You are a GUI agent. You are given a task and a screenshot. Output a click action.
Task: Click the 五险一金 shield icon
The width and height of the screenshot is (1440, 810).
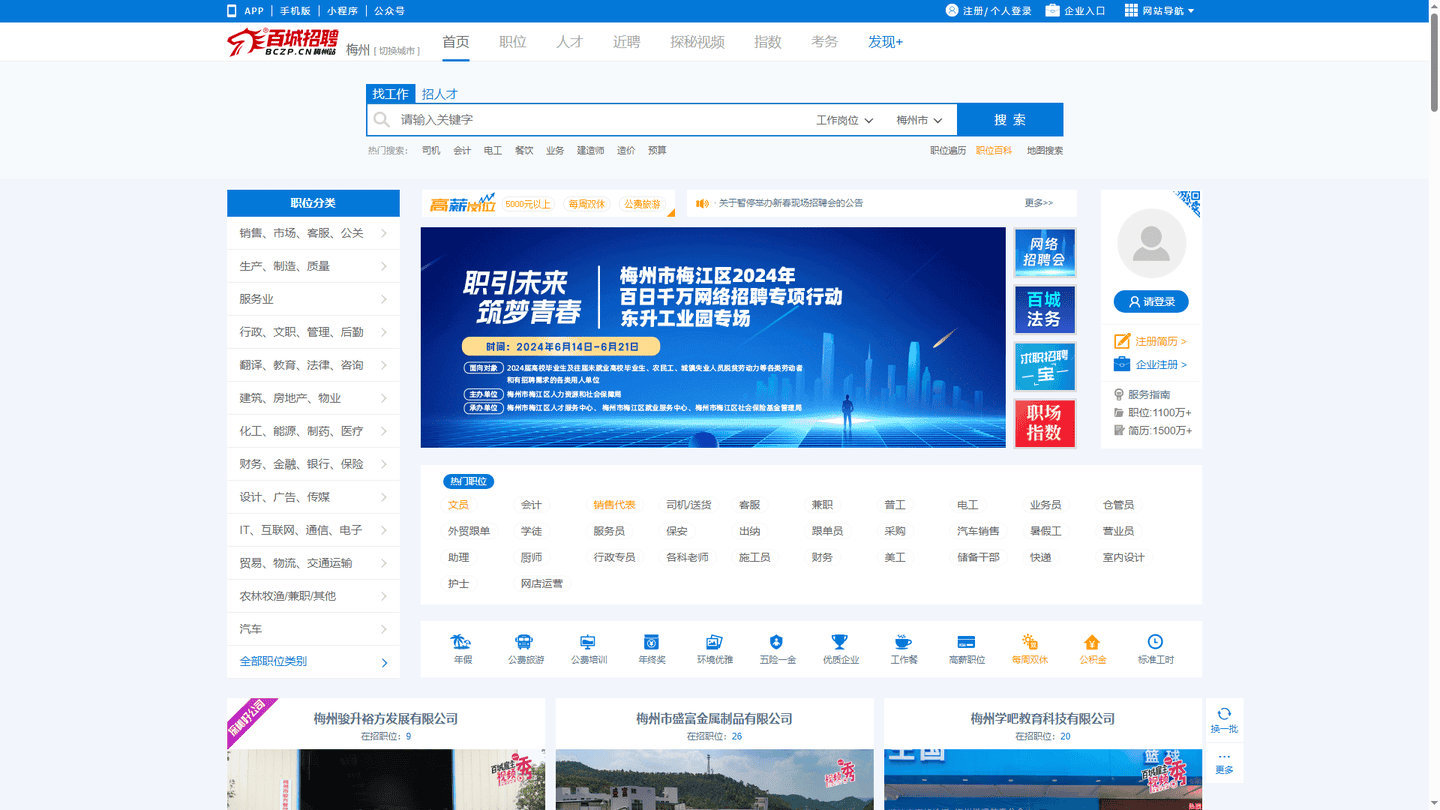click(777, 642)
